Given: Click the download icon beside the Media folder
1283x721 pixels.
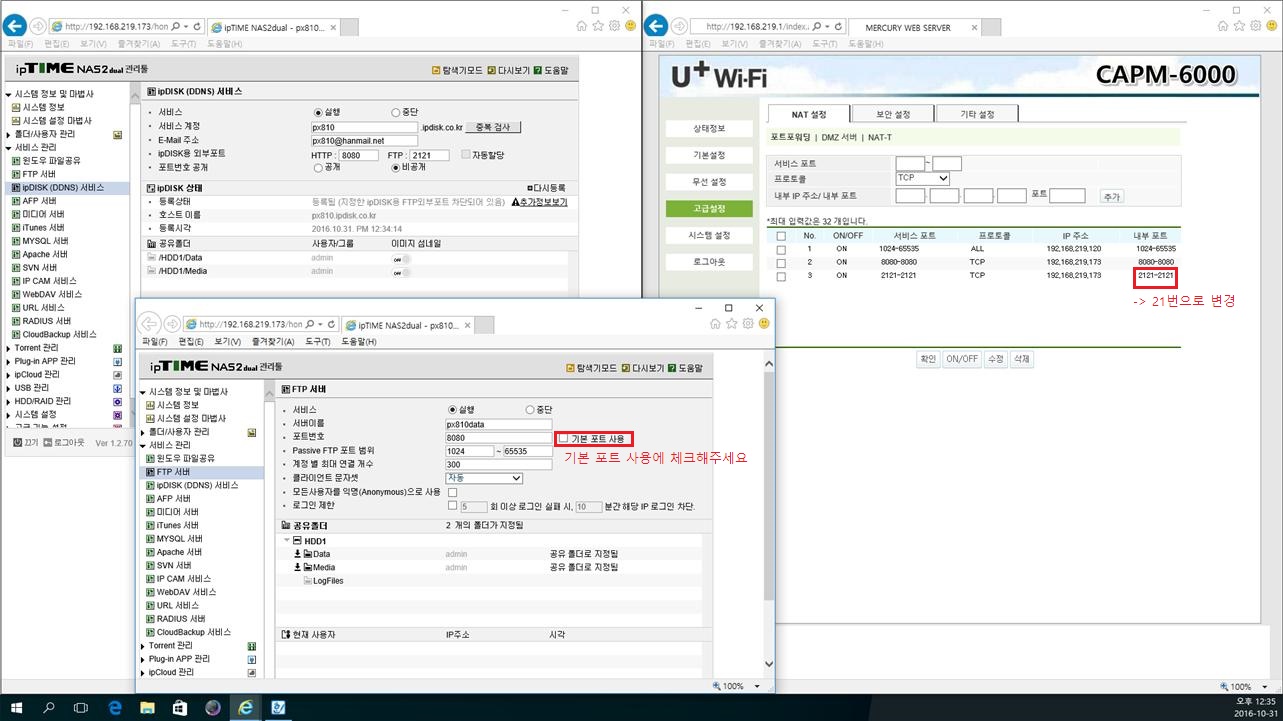Looking at the screenshot, I should (x=297, y=568).
